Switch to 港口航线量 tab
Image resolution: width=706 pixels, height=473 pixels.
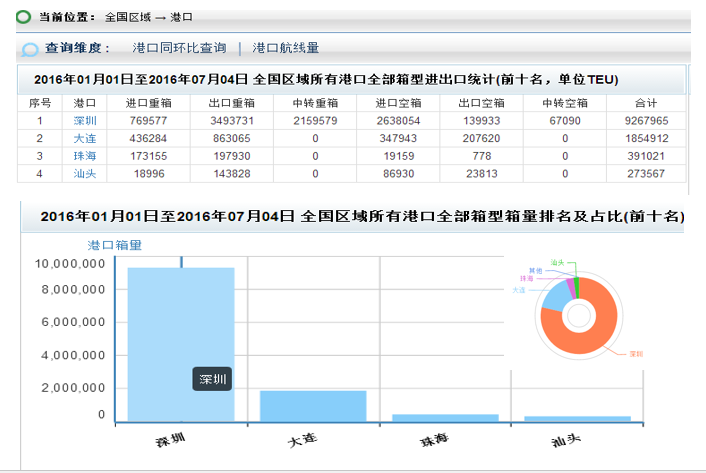[286, 48]
